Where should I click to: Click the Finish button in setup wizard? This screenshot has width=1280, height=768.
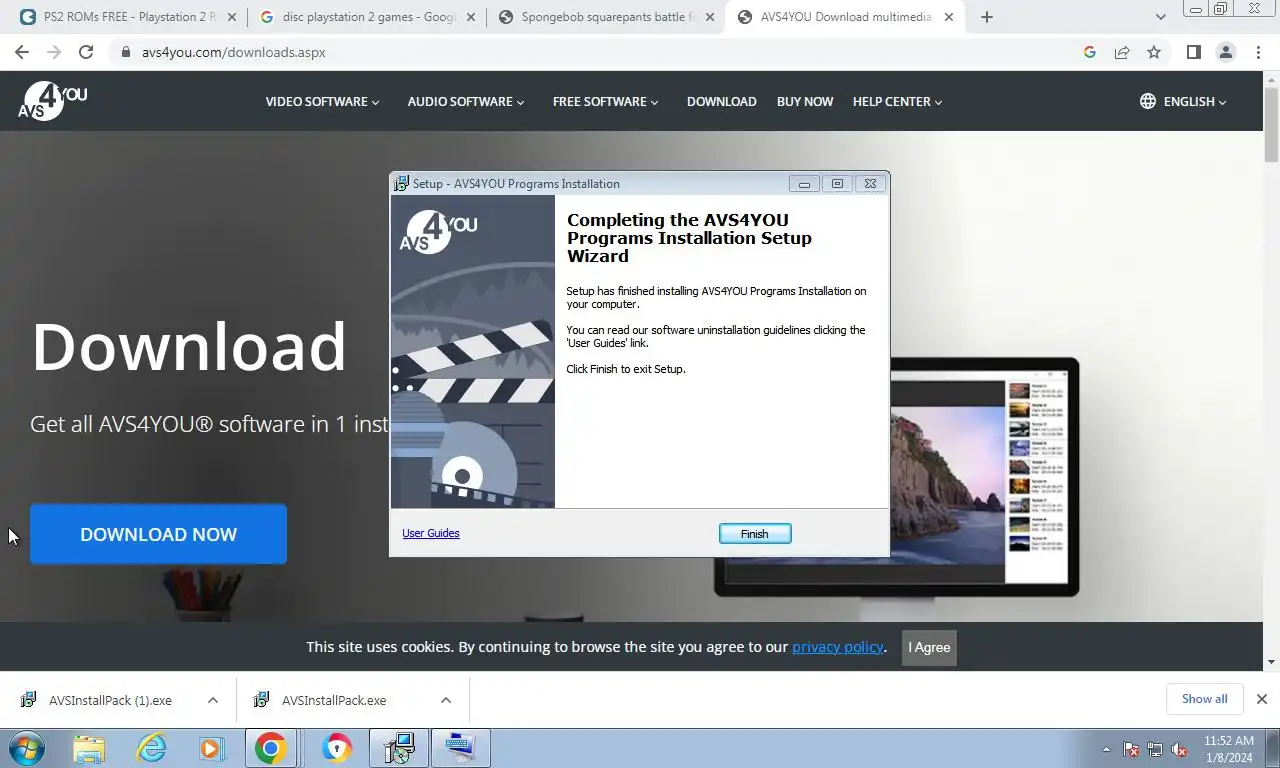coord(755,534)
